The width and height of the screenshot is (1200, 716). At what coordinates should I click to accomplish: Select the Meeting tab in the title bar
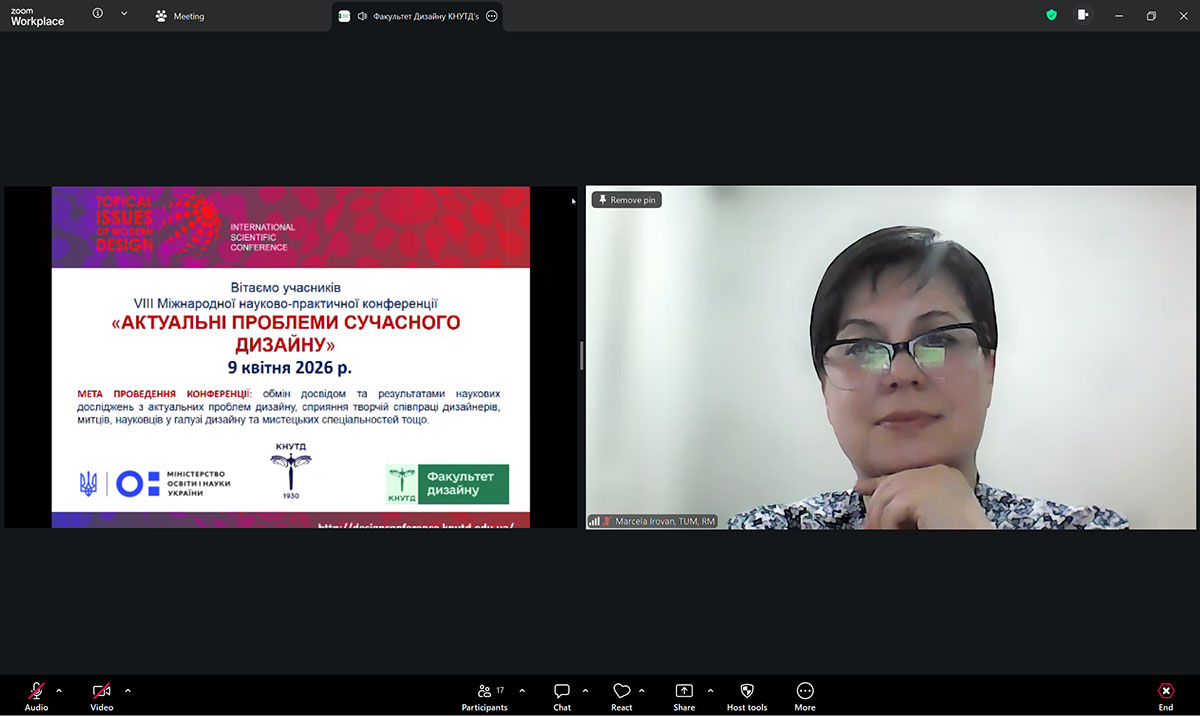coord(180,16)
